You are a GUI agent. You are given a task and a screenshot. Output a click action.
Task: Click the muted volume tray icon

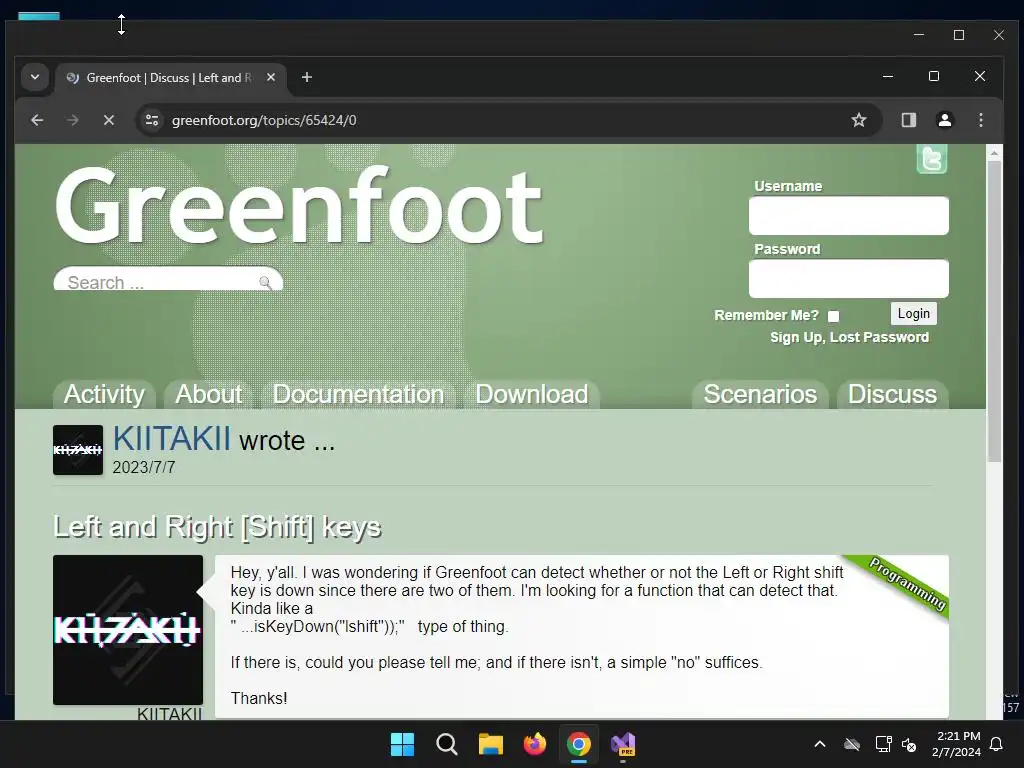[x=908, y=744]
